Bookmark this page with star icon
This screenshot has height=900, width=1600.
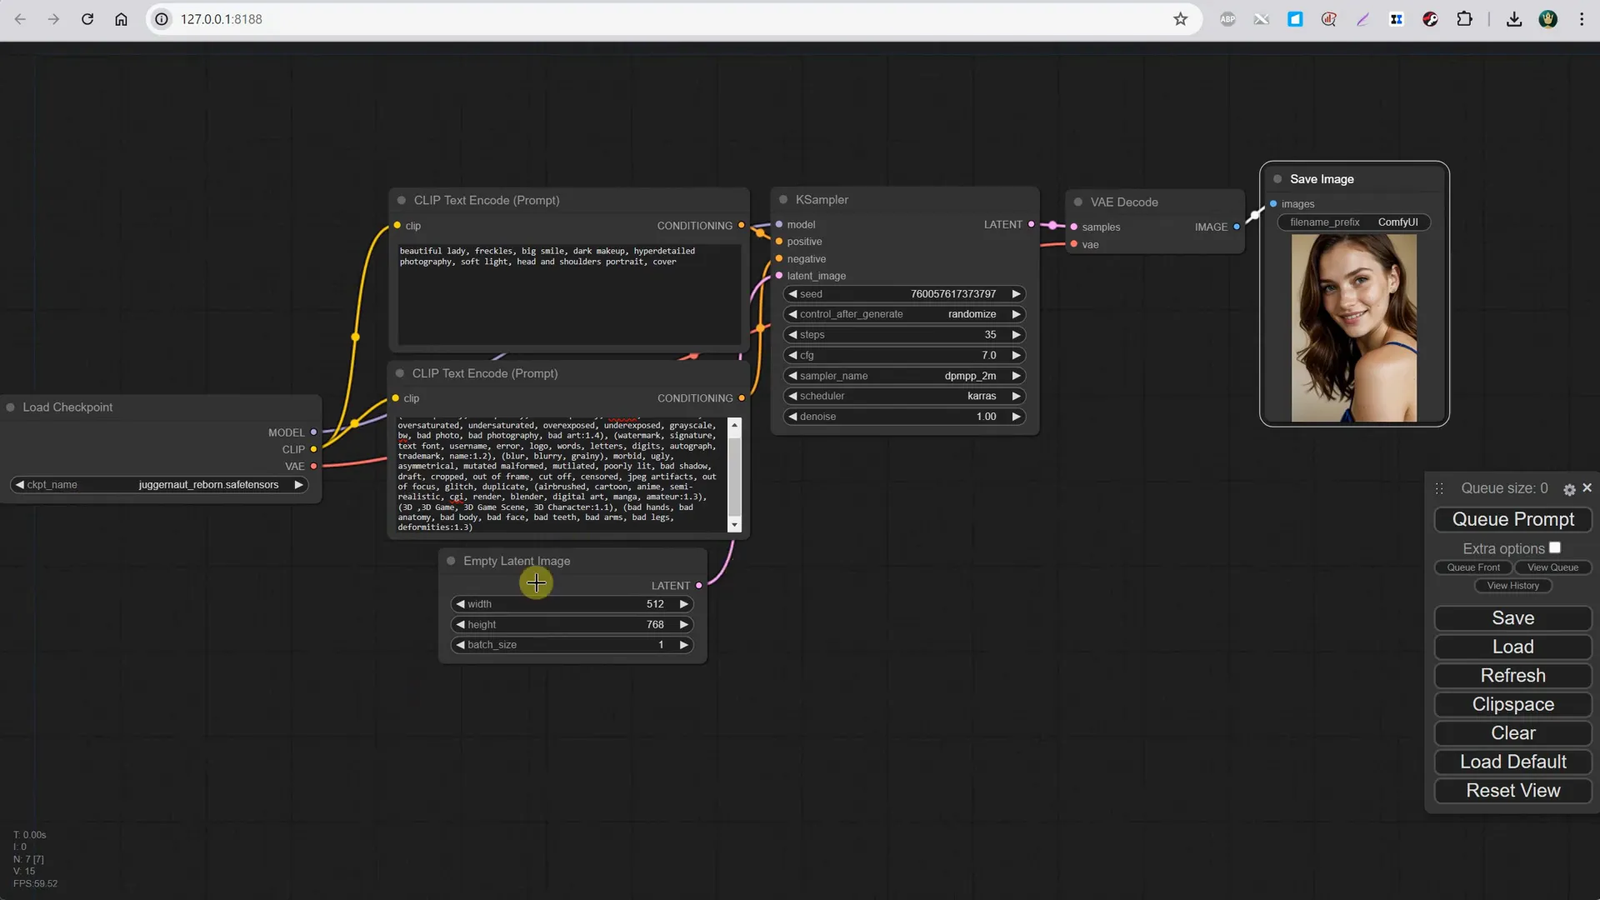tap(1180, 19)
